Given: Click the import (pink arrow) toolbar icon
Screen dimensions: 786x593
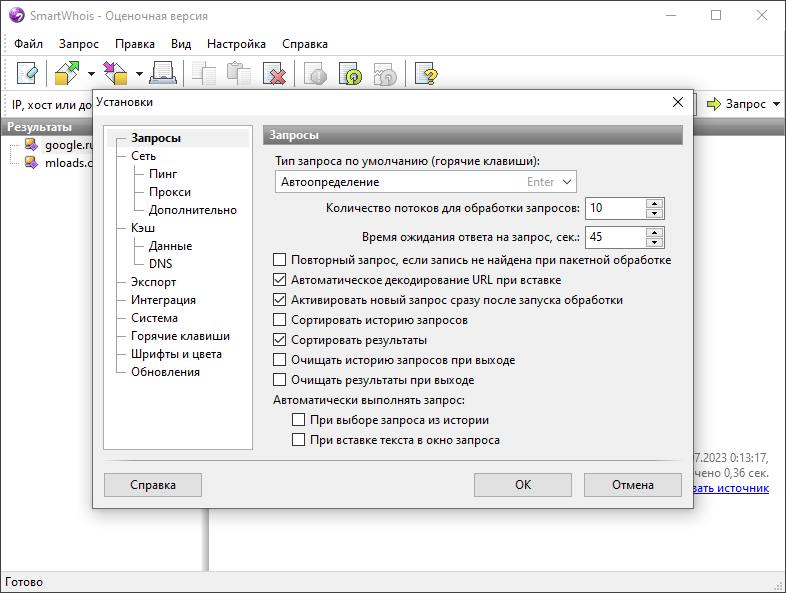Looking at the screenshot, I should (x=117, y=73).
